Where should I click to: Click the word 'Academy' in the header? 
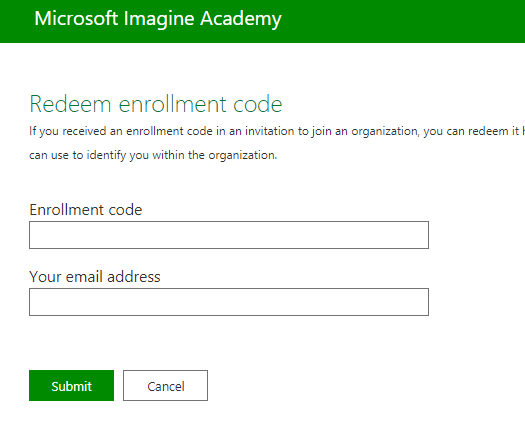pos(241,19)
